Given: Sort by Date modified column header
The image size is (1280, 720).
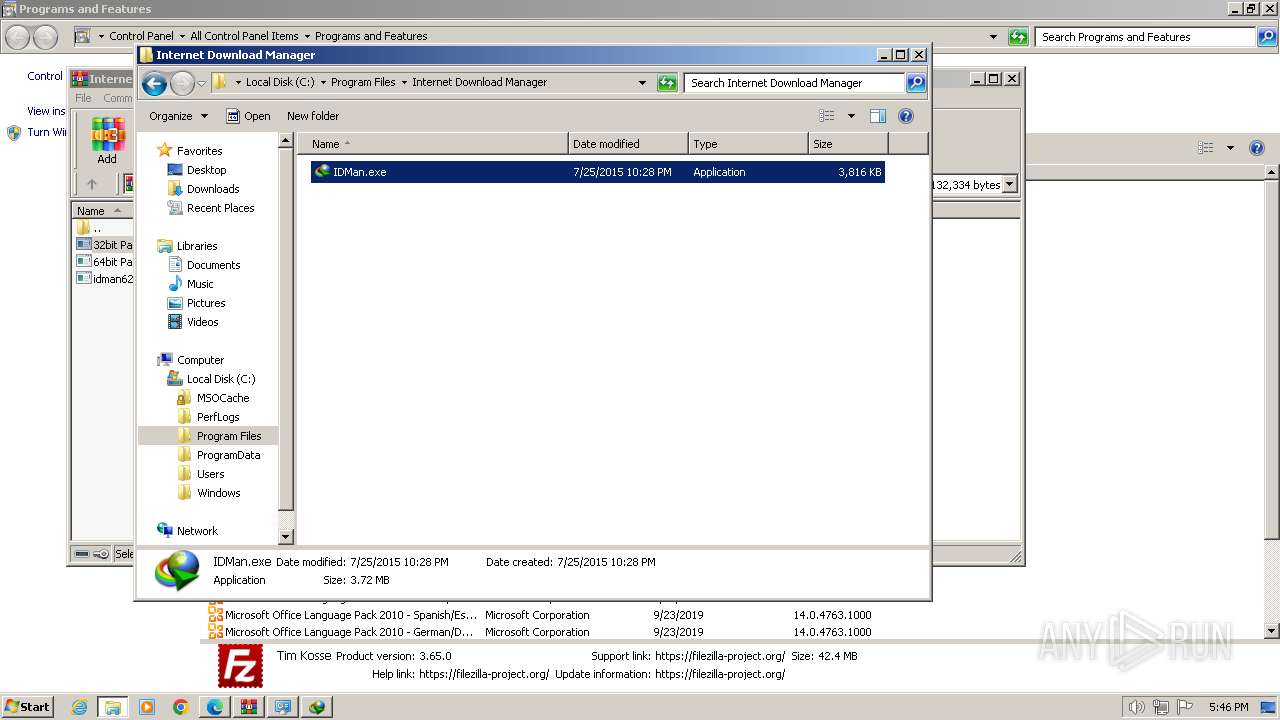Looking at the screenshot, I should (628, 144).
